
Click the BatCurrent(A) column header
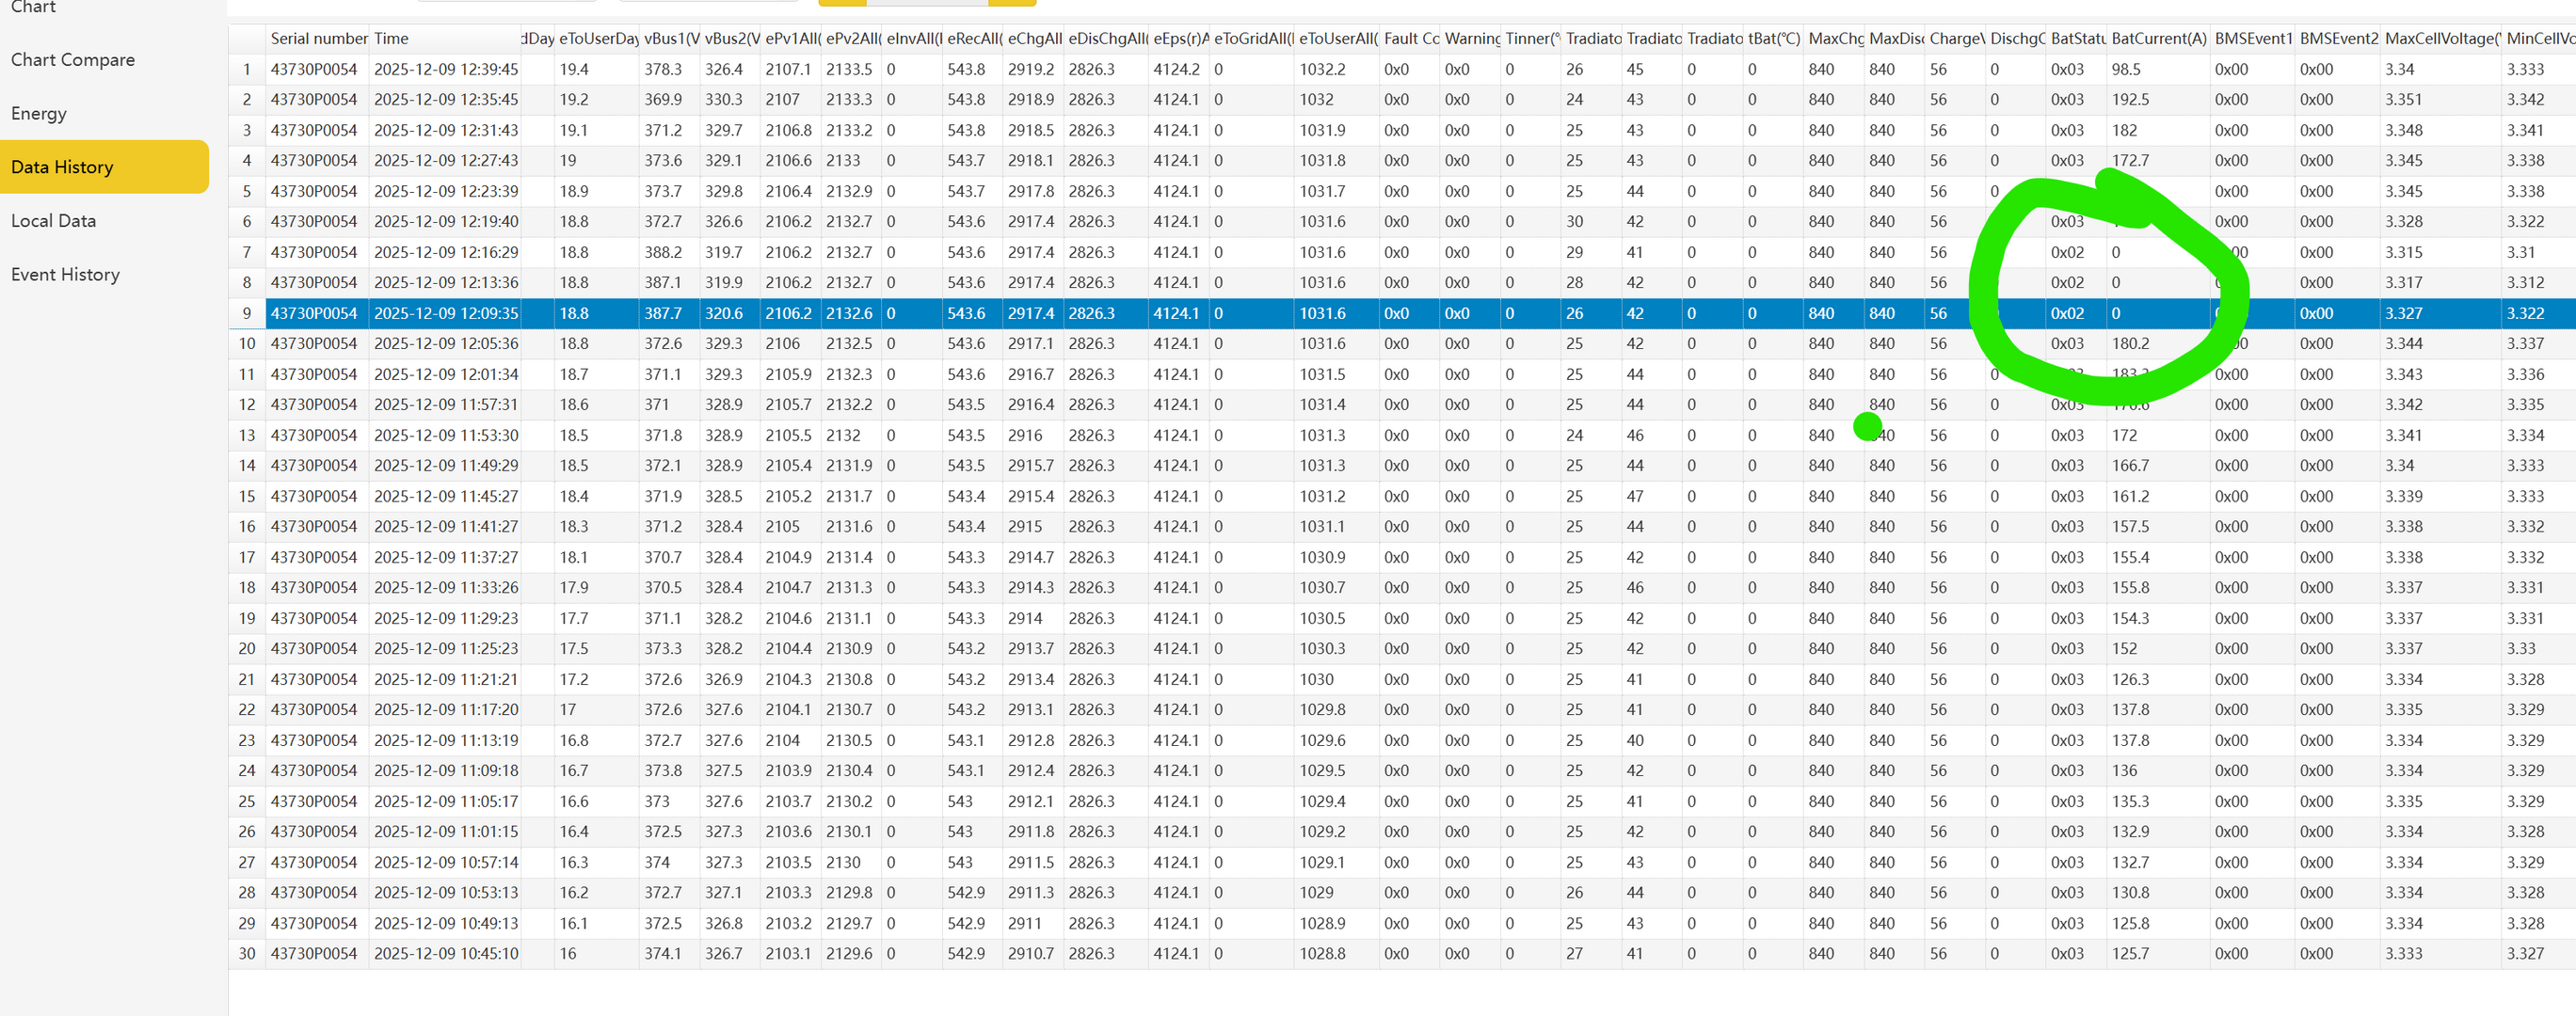(x=2158, y=38)
